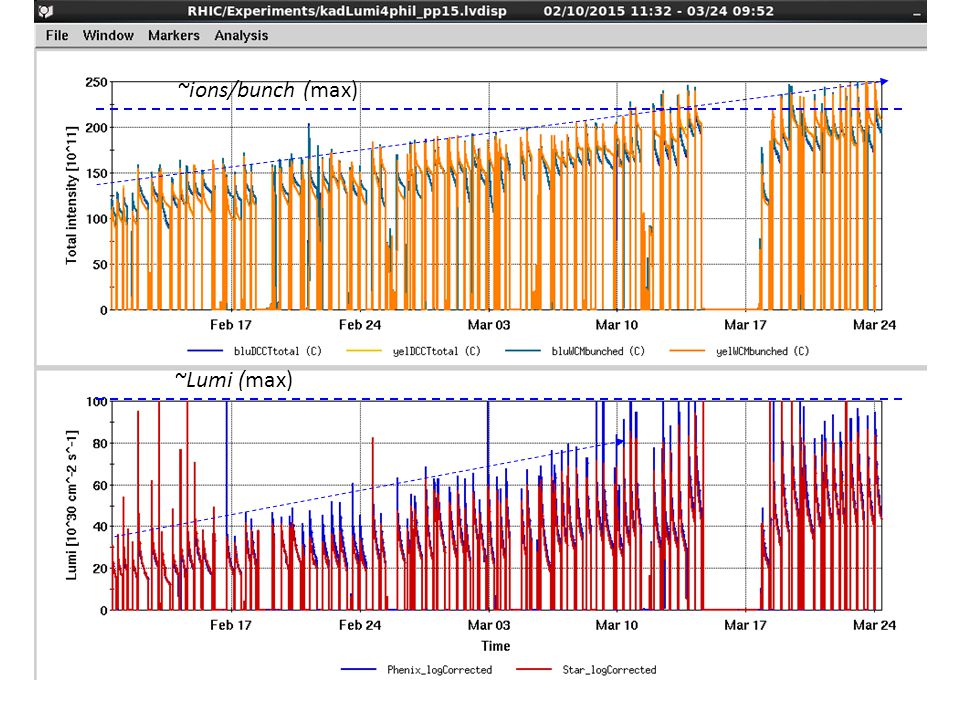Open the Window menu
The image size is (960, 720).
[108, 36]
